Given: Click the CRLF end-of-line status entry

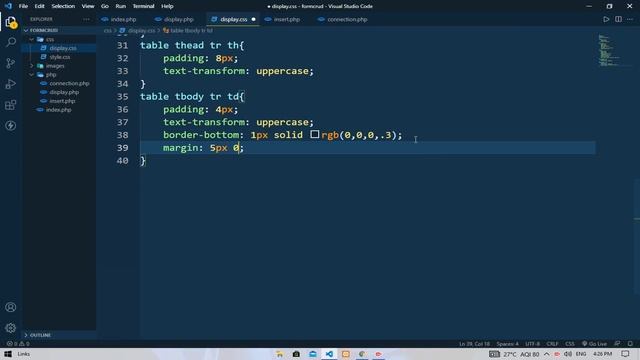Looking at the screenshot, I should tap(552, 344).
